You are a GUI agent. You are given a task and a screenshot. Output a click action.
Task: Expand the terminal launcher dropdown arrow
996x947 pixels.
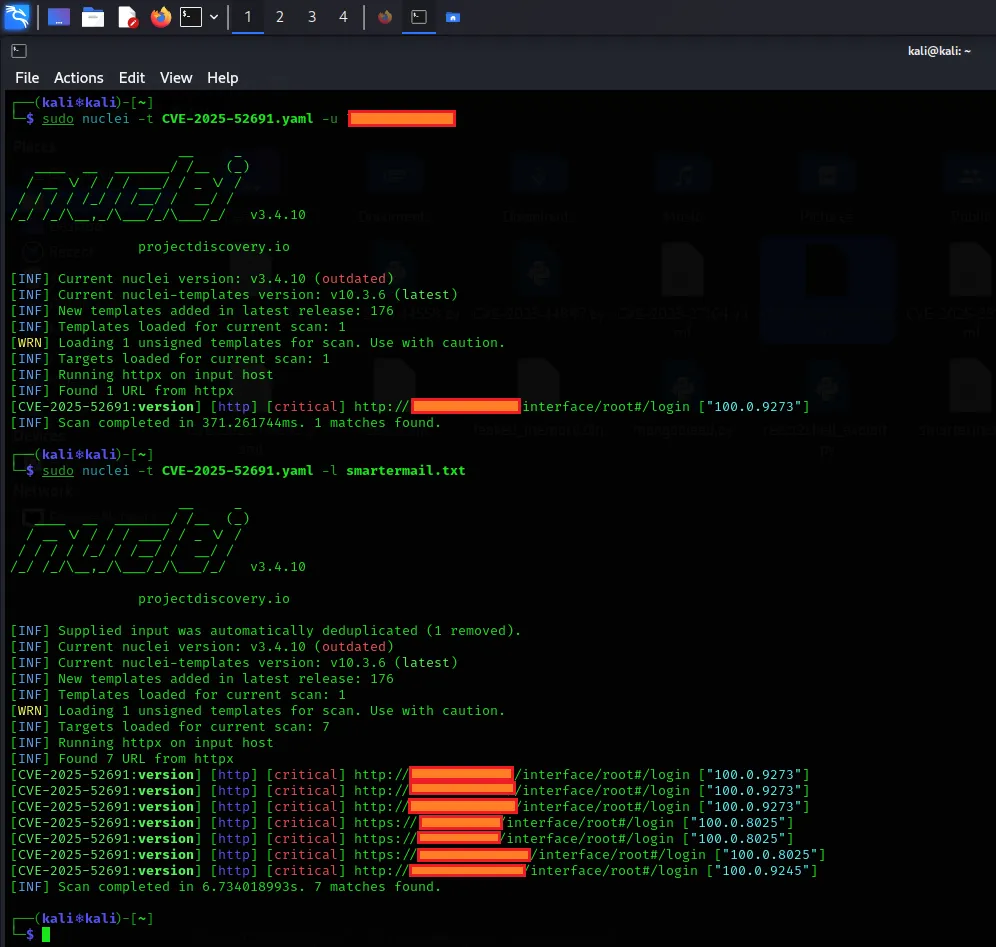(214, 17)
